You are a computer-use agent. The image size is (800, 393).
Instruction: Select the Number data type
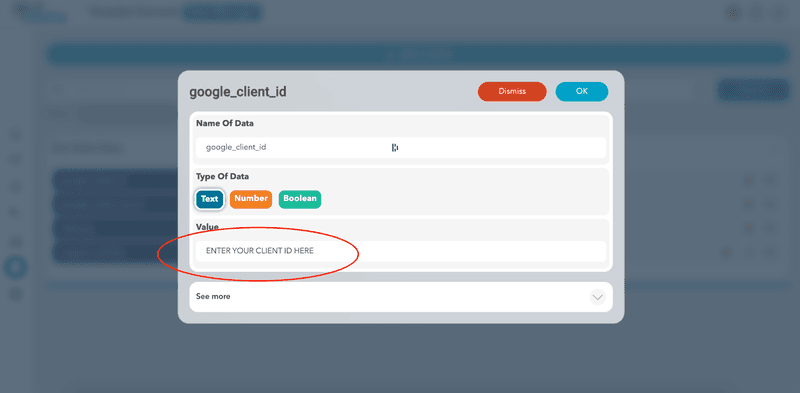[251, 199]
